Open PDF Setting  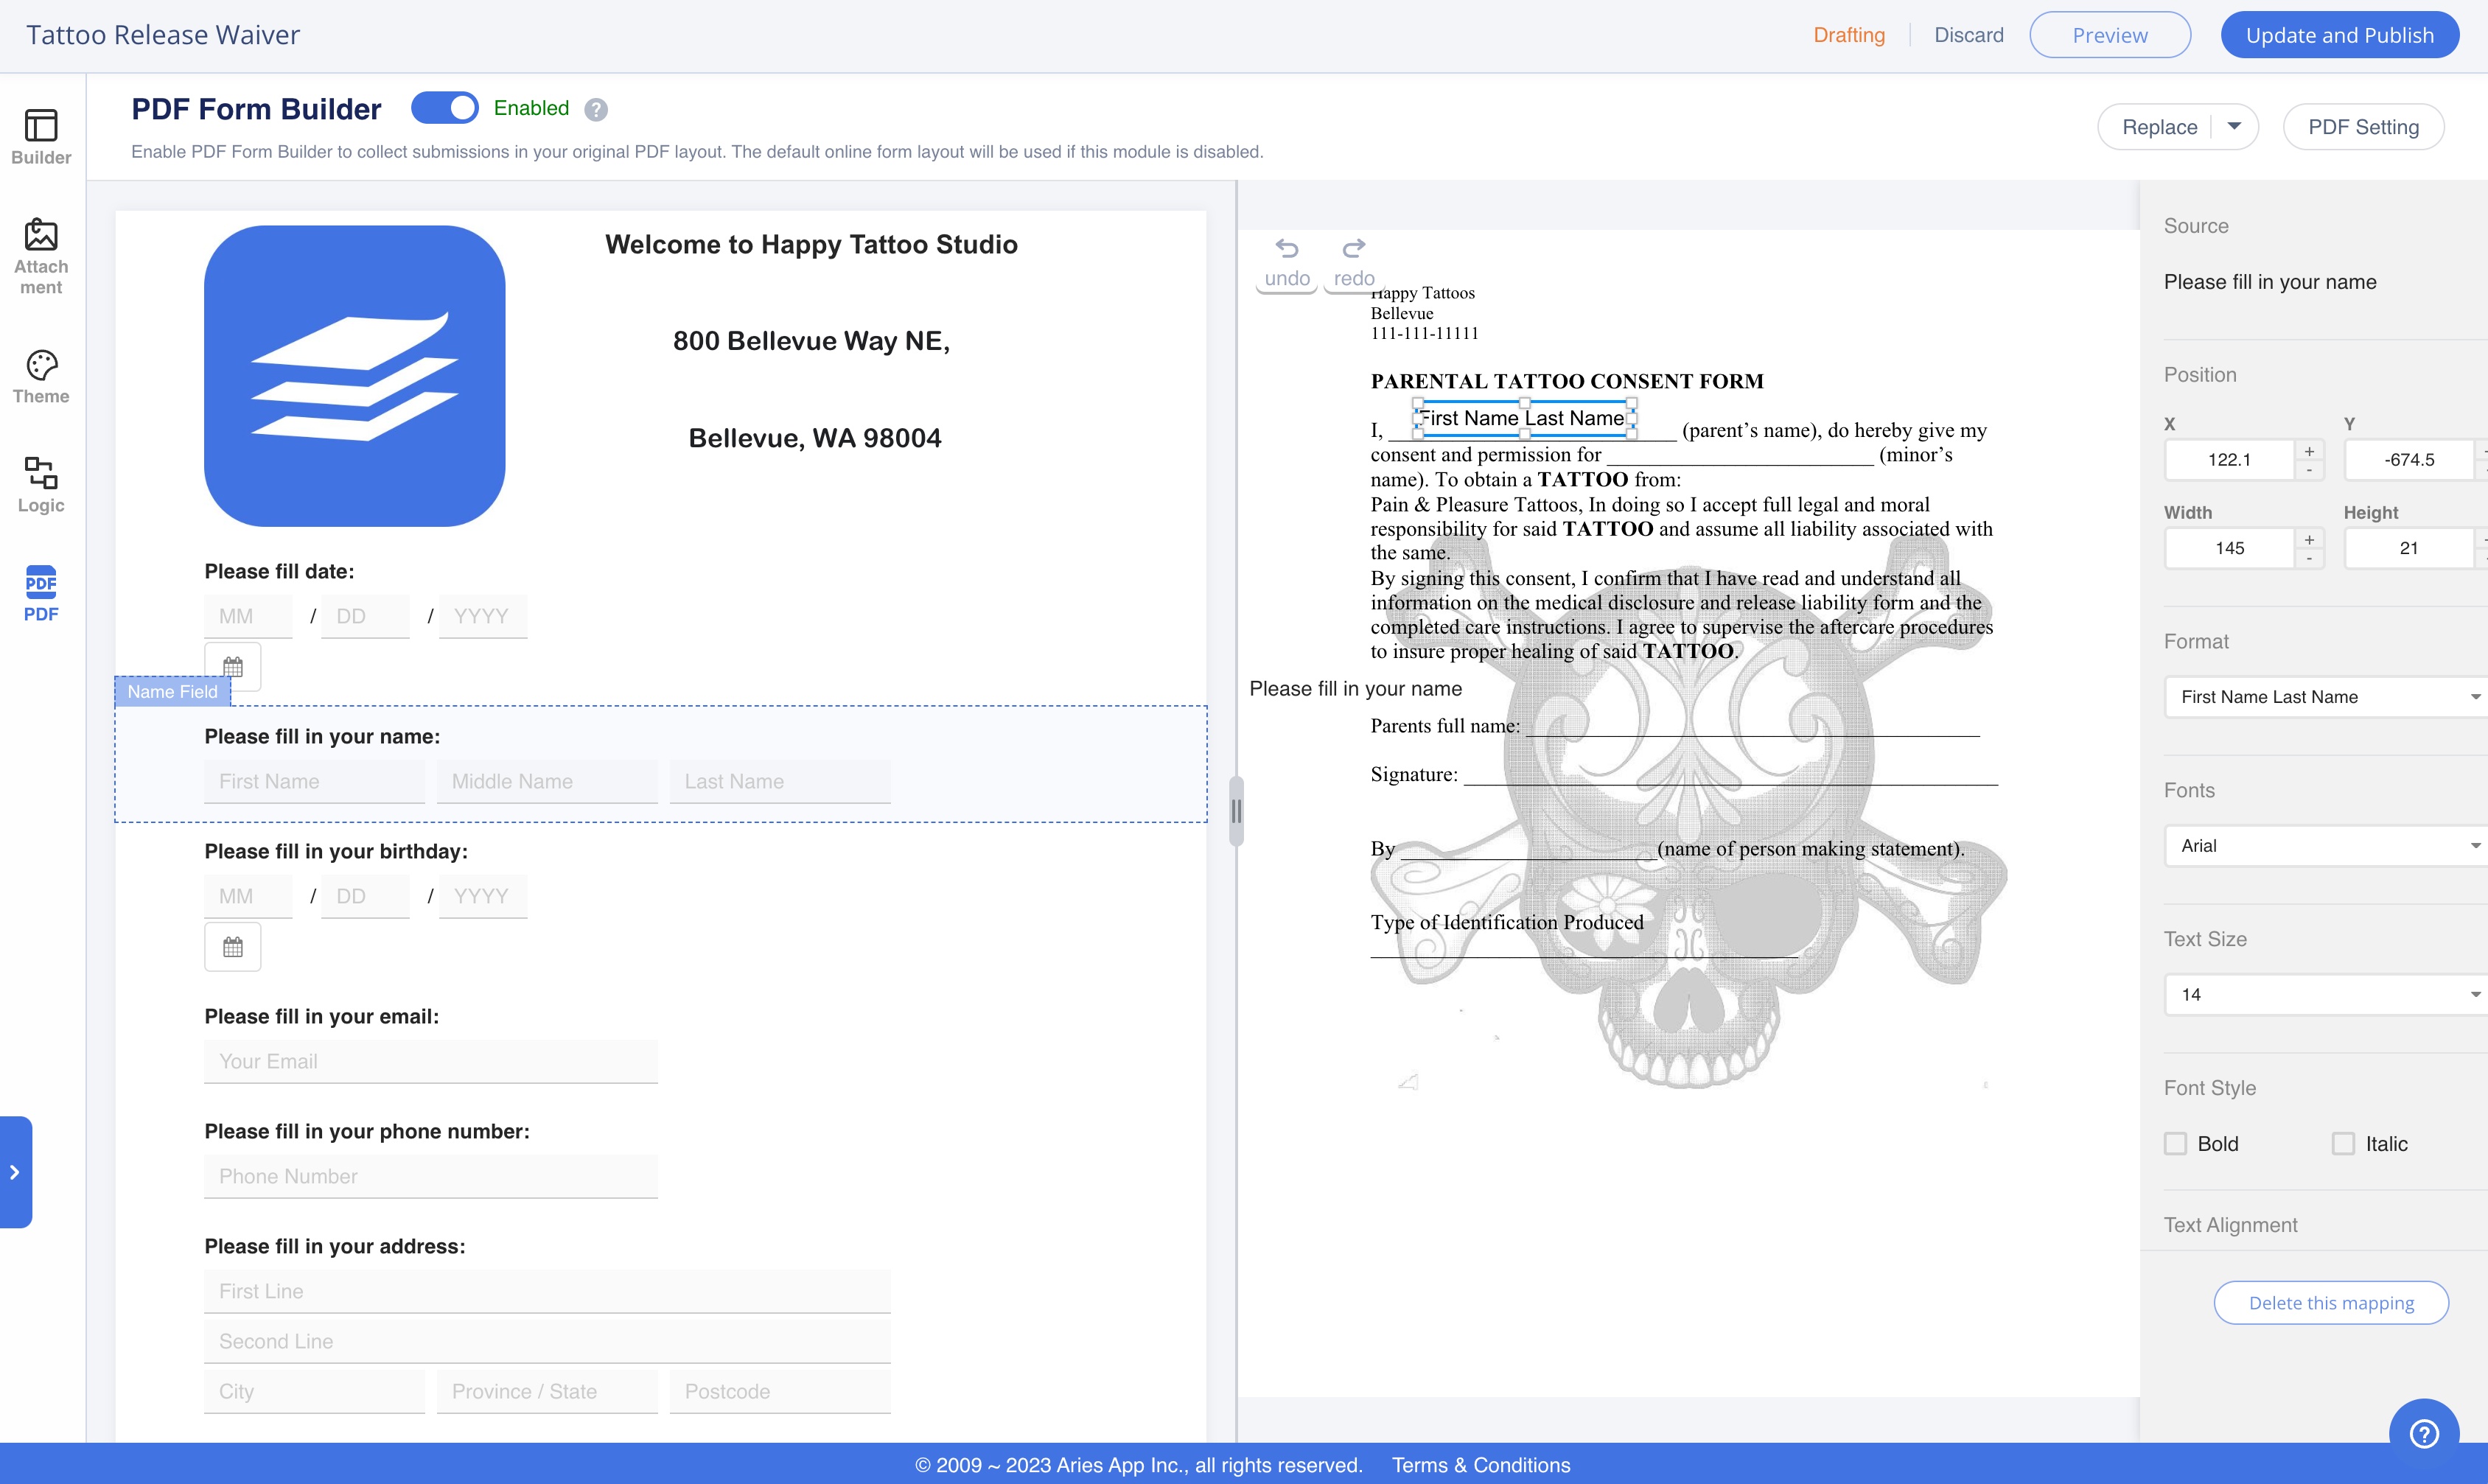pos(2364,127)
